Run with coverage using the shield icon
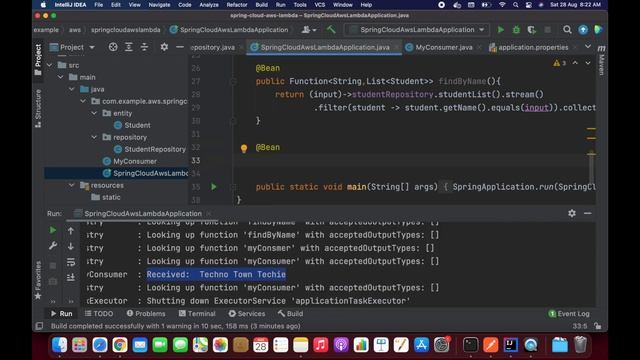The width and height of the screenshot is (640, 360). click(531, 30)
